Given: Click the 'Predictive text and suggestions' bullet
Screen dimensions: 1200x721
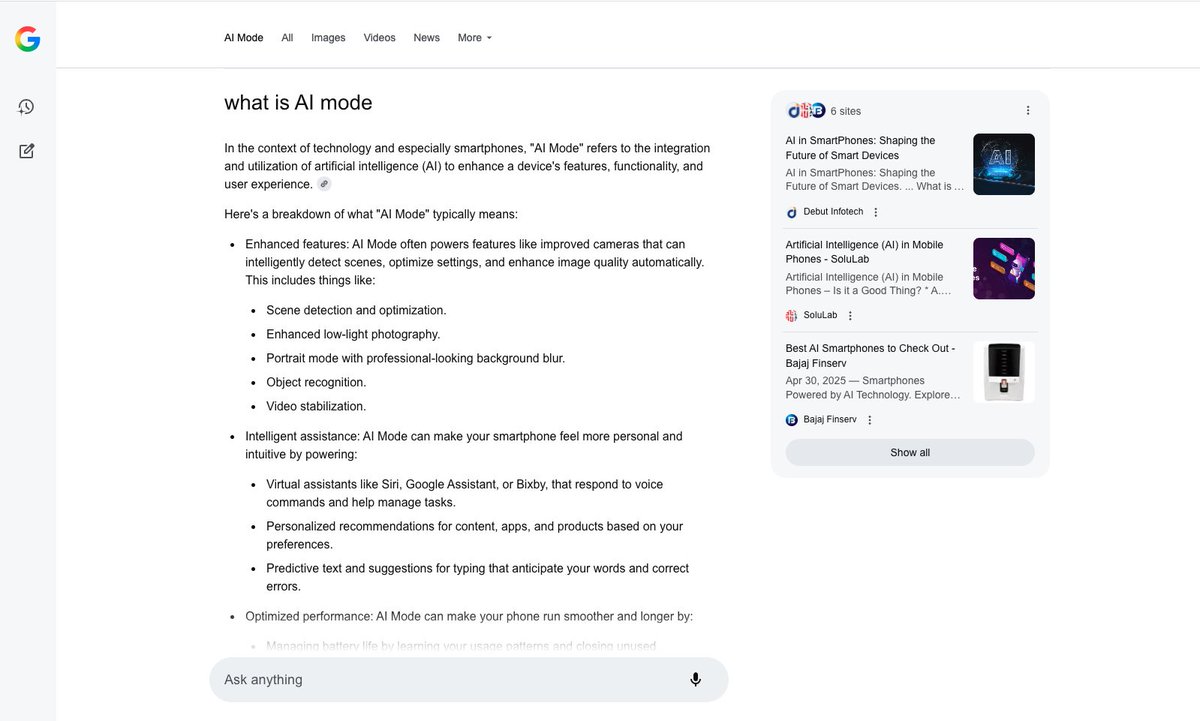Looking at the screenshot, I should coord(477,577).
